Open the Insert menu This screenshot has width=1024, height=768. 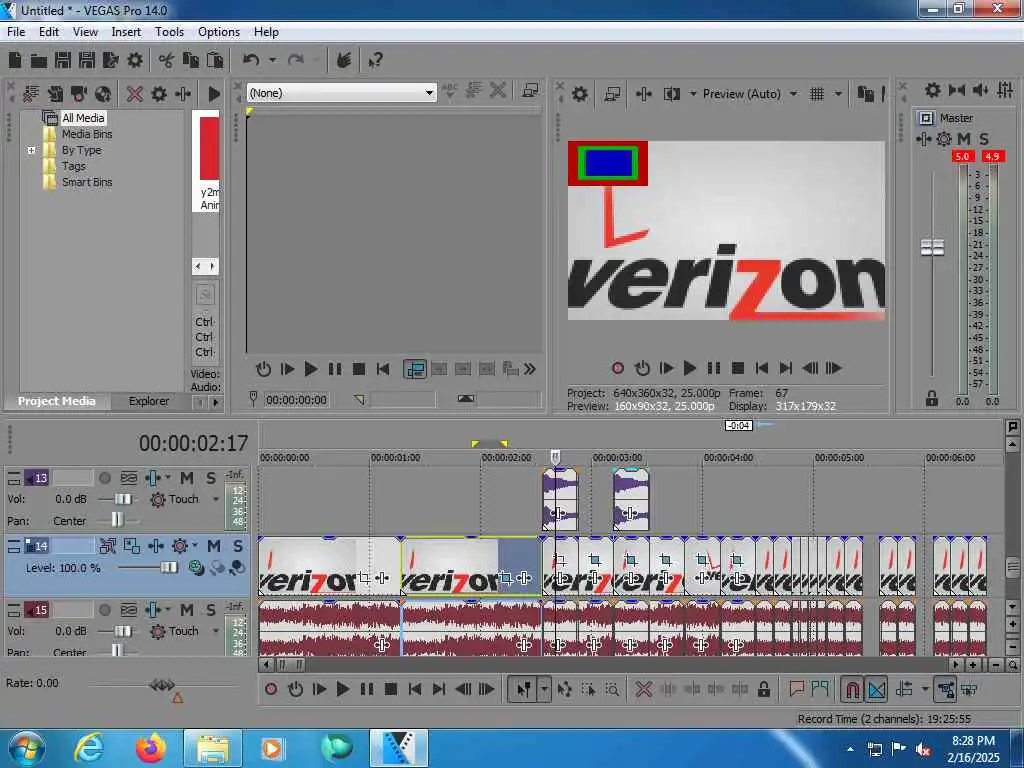coord(126,32)
